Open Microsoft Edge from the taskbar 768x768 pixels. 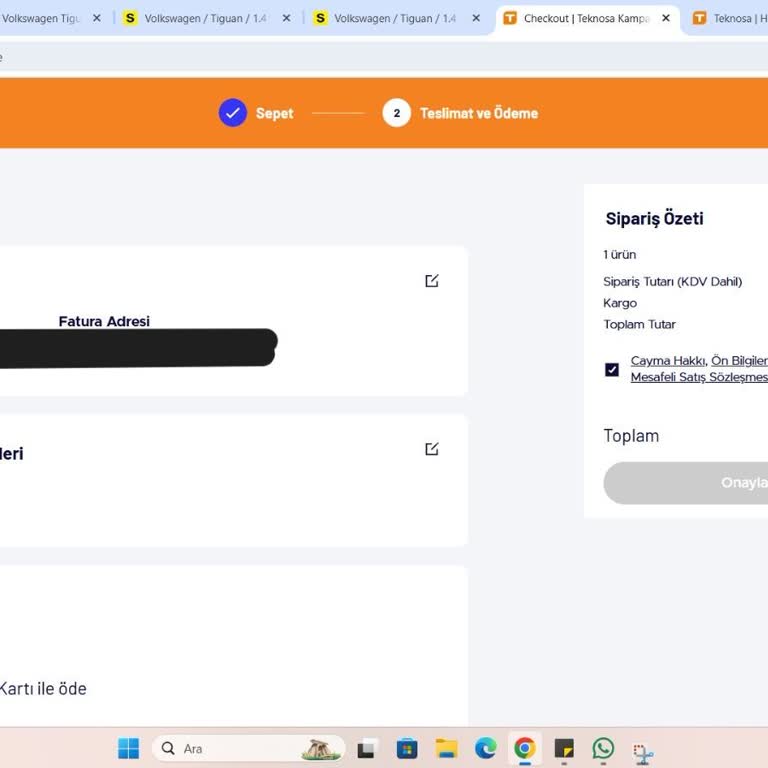pyautogui.click(x=485, y=748)
